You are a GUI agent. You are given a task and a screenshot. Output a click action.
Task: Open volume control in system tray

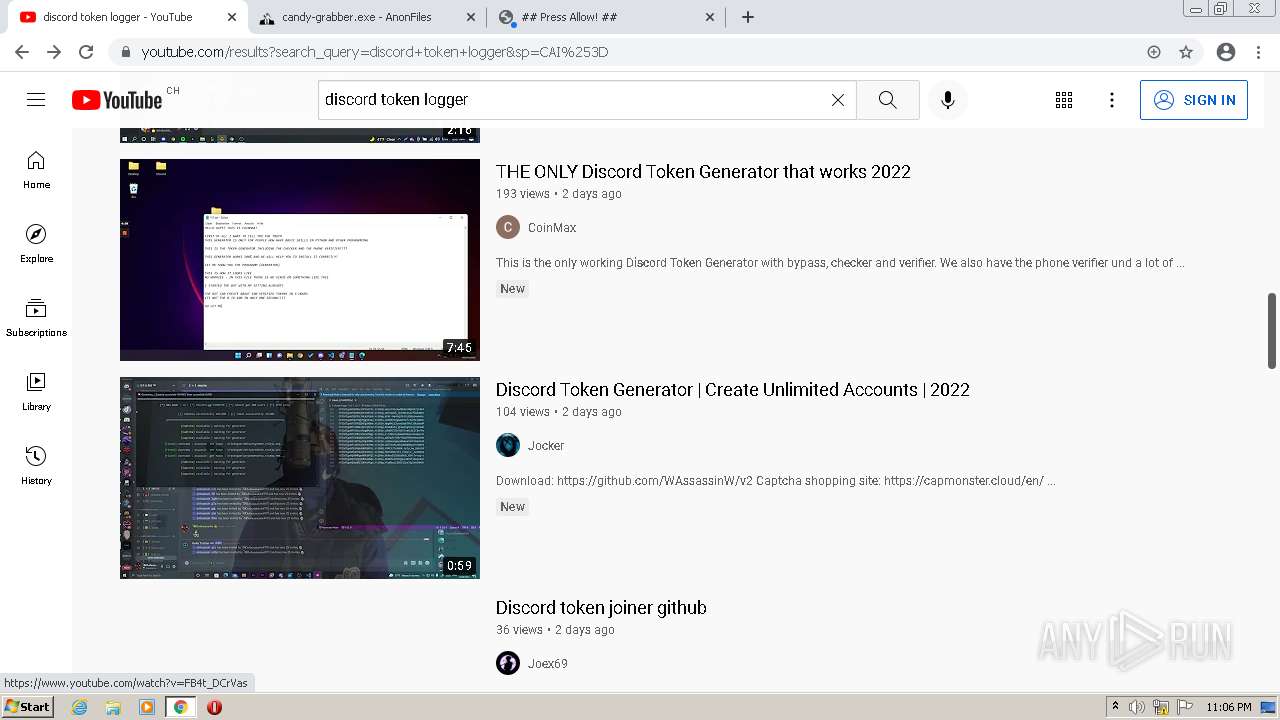1137,707
